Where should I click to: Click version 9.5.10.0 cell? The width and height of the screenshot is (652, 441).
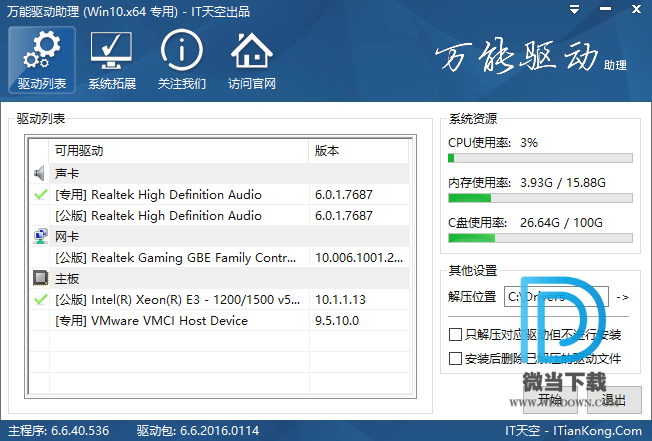[359, 321]
